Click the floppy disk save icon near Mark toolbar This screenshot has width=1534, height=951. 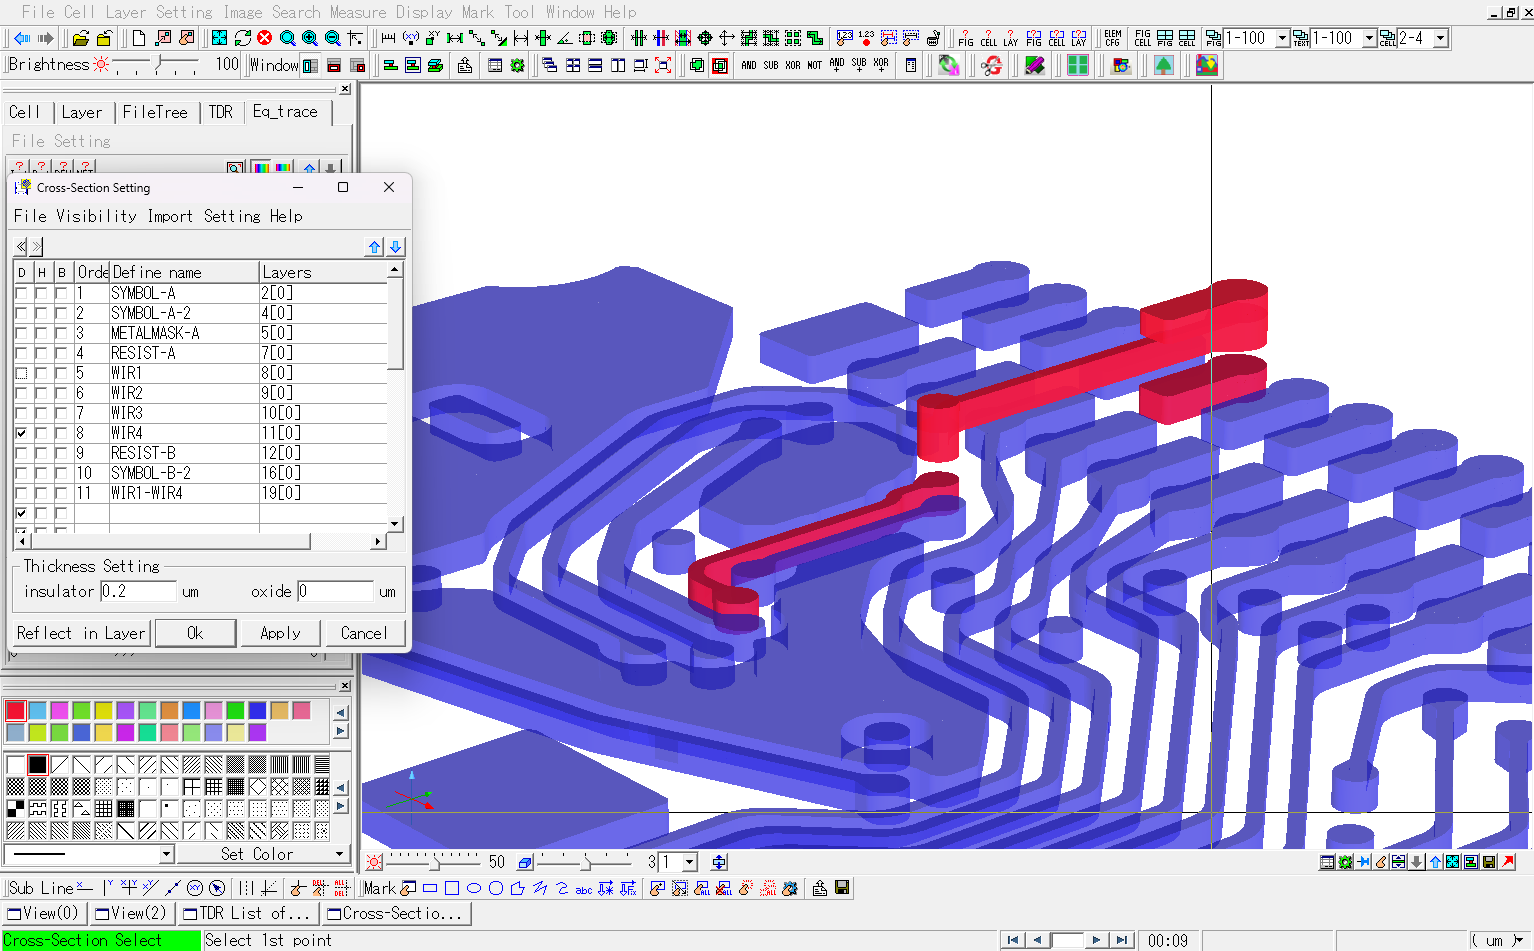point(842,888)
